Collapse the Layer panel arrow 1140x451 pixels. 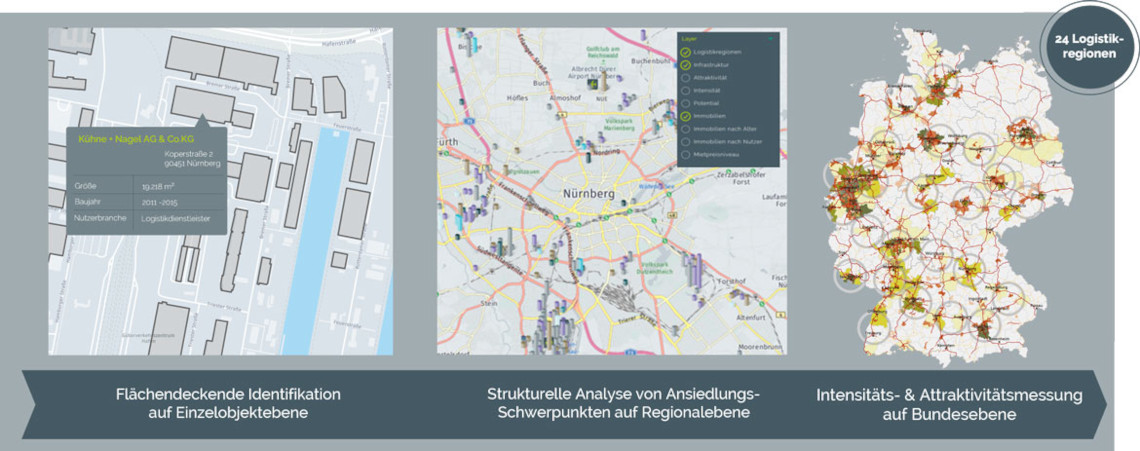769,37
